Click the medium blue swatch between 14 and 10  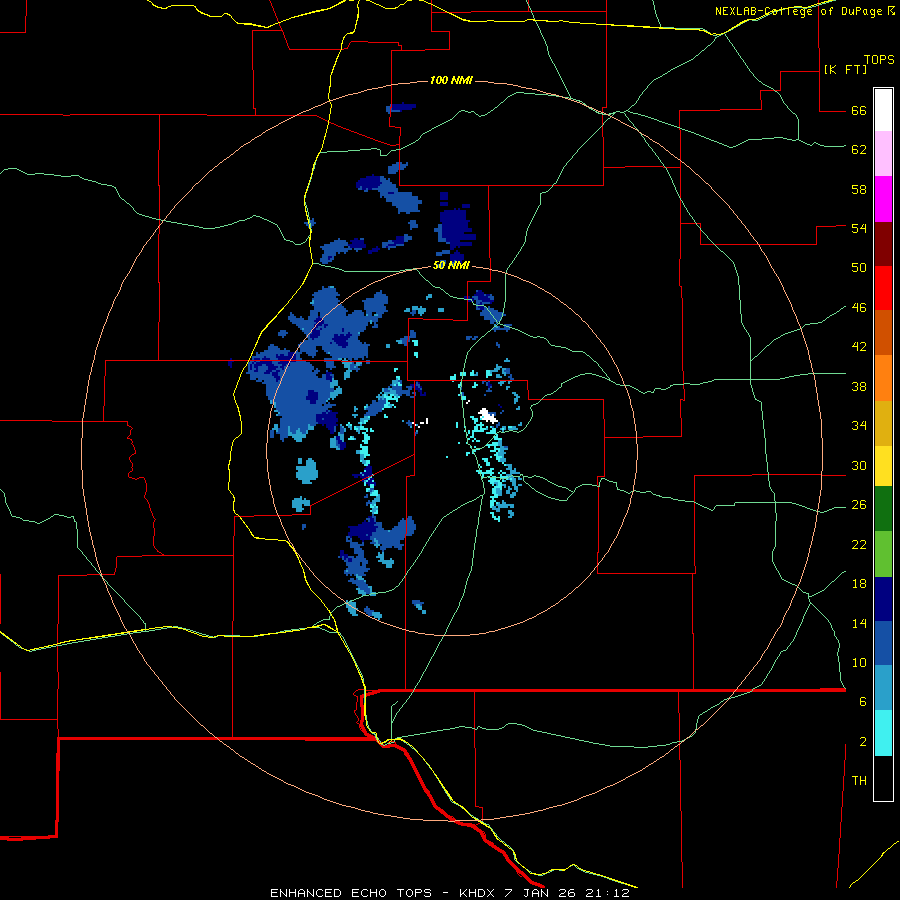(x=883, y=643)
